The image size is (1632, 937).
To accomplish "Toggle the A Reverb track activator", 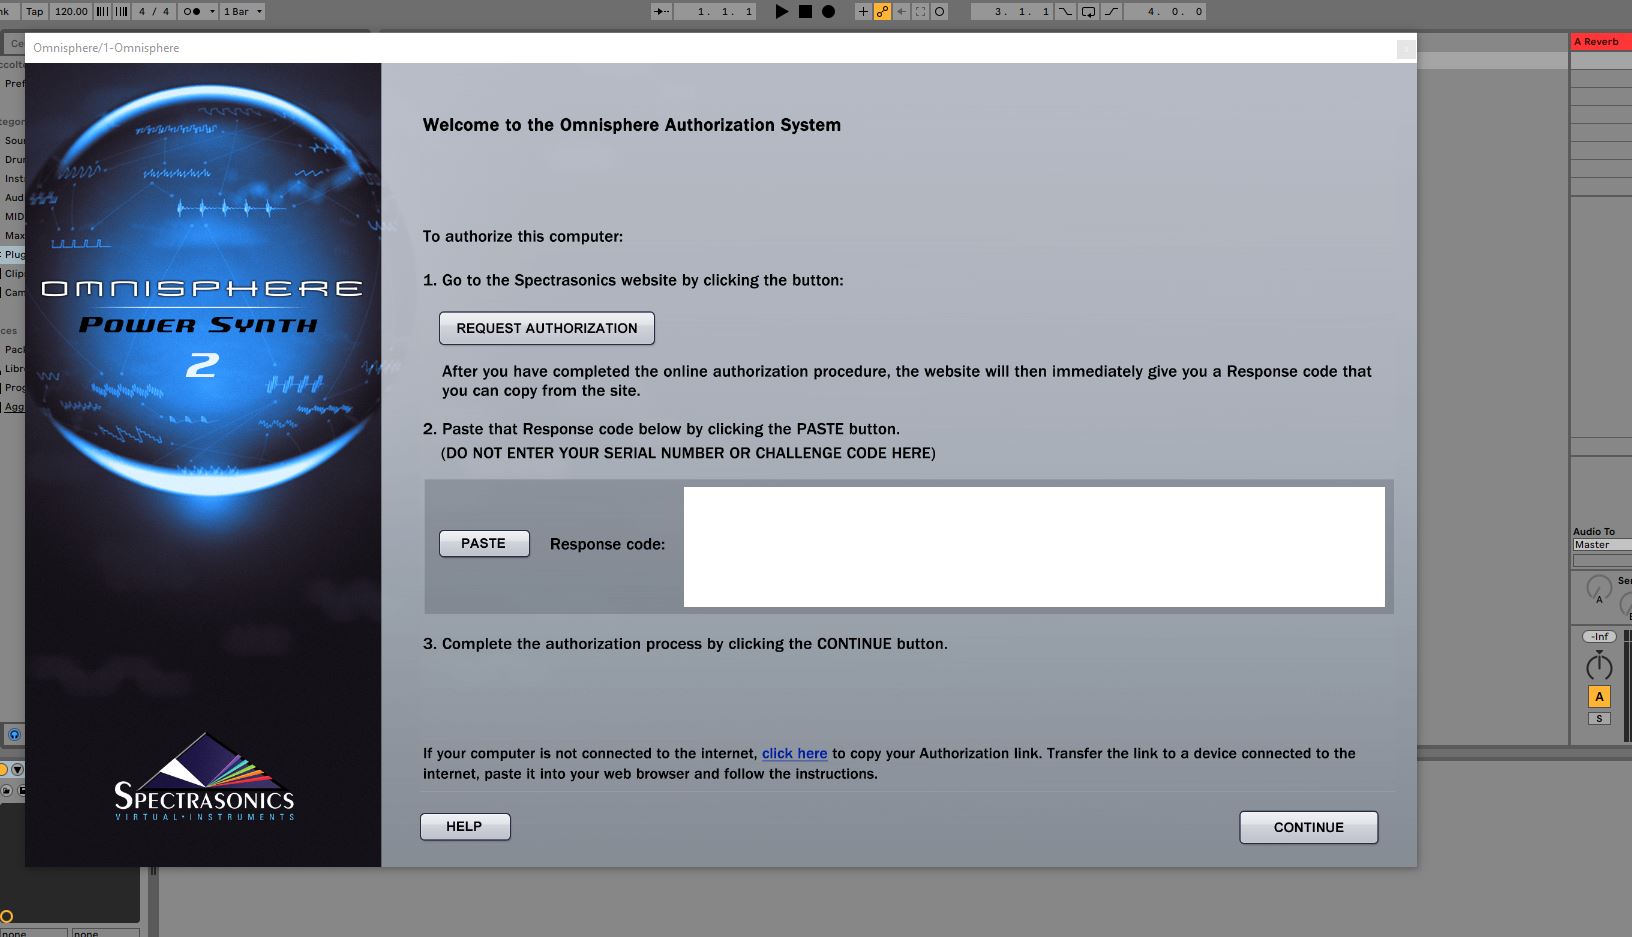I will 1599,697.
